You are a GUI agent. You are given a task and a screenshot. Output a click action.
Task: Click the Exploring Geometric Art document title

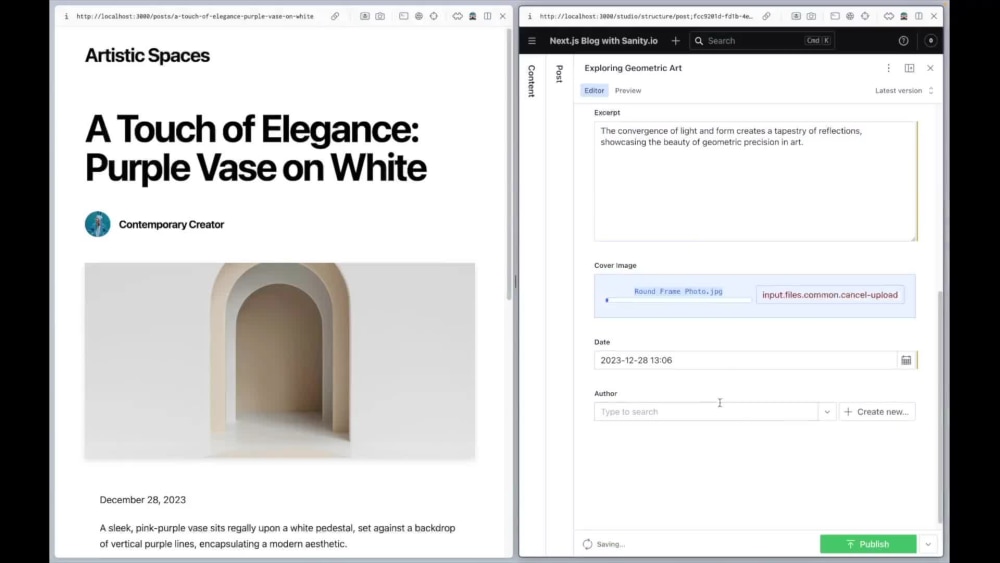point(633,68)
